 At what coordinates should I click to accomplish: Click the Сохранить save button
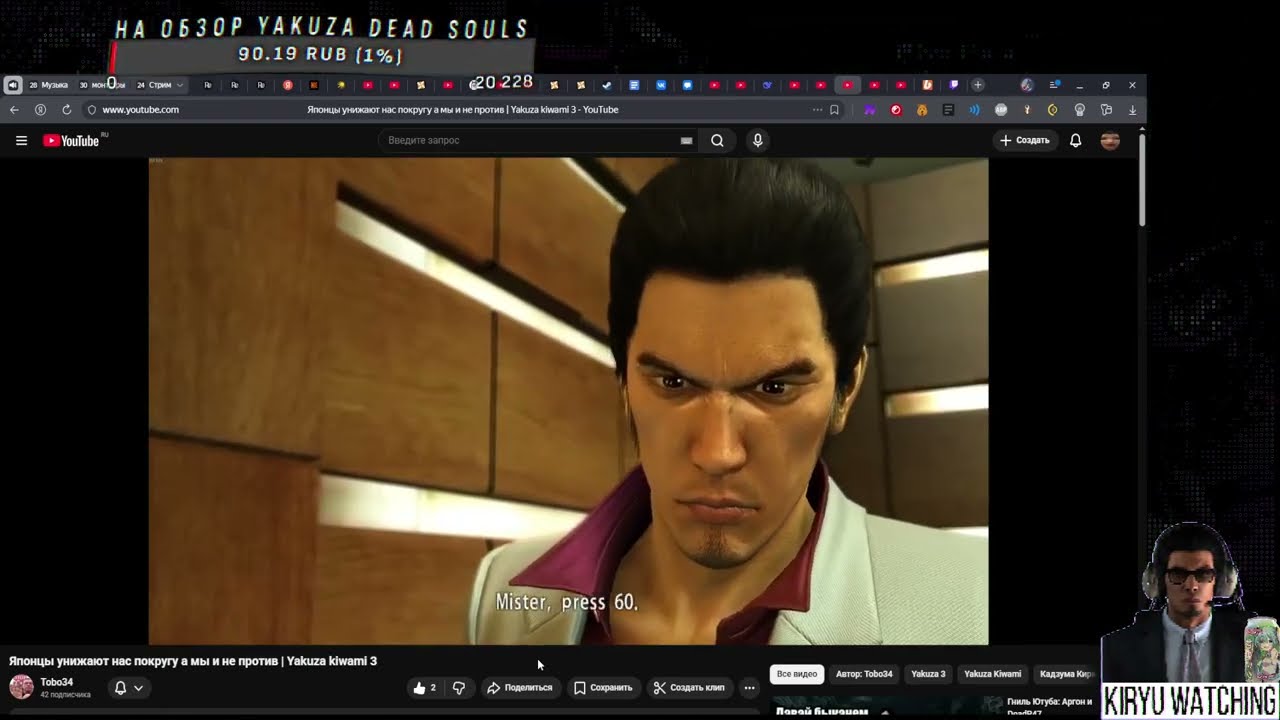click(603, 688)
